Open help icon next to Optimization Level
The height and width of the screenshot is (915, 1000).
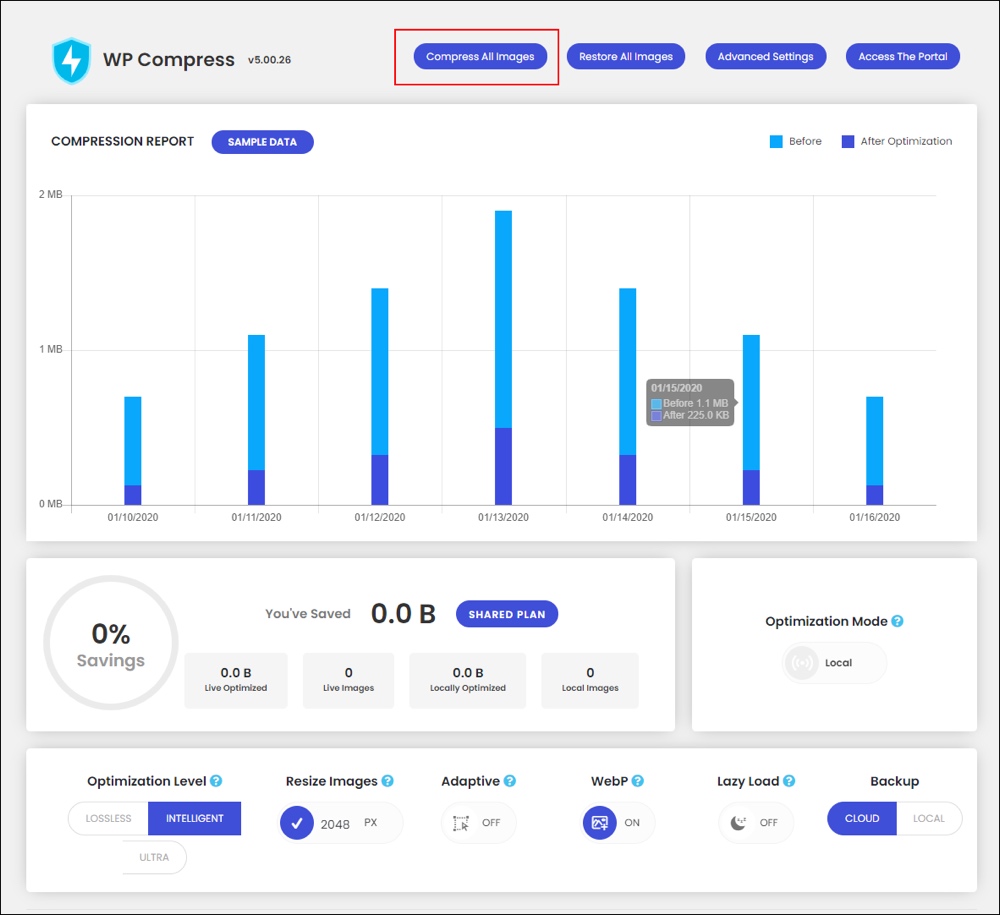pyautogui.click(x=216, y=781)
